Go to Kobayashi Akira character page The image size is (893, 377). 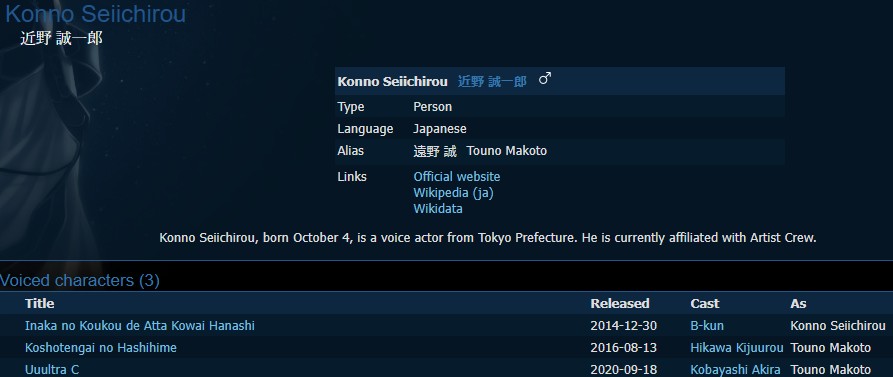(x=735, y=370)
